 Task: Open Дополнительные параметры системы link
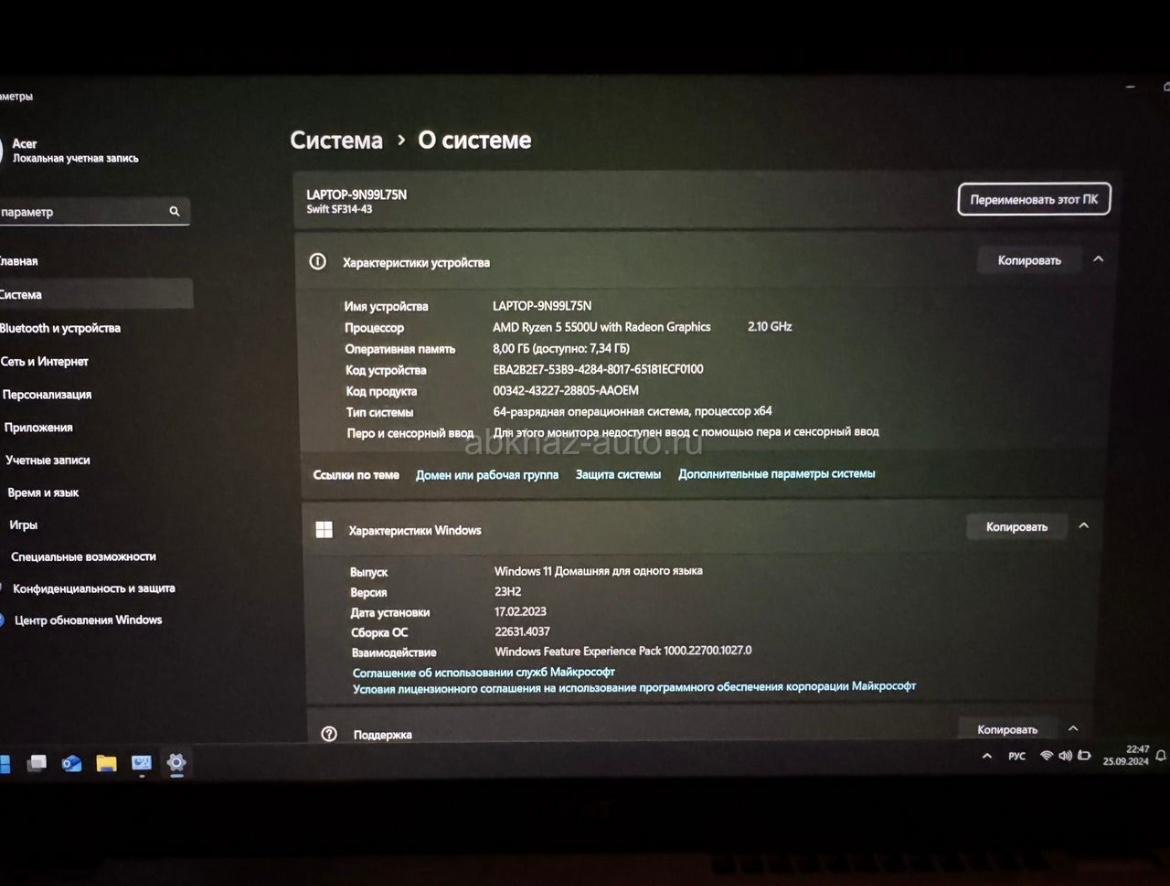pyautogui.click(x=776, y=473)
